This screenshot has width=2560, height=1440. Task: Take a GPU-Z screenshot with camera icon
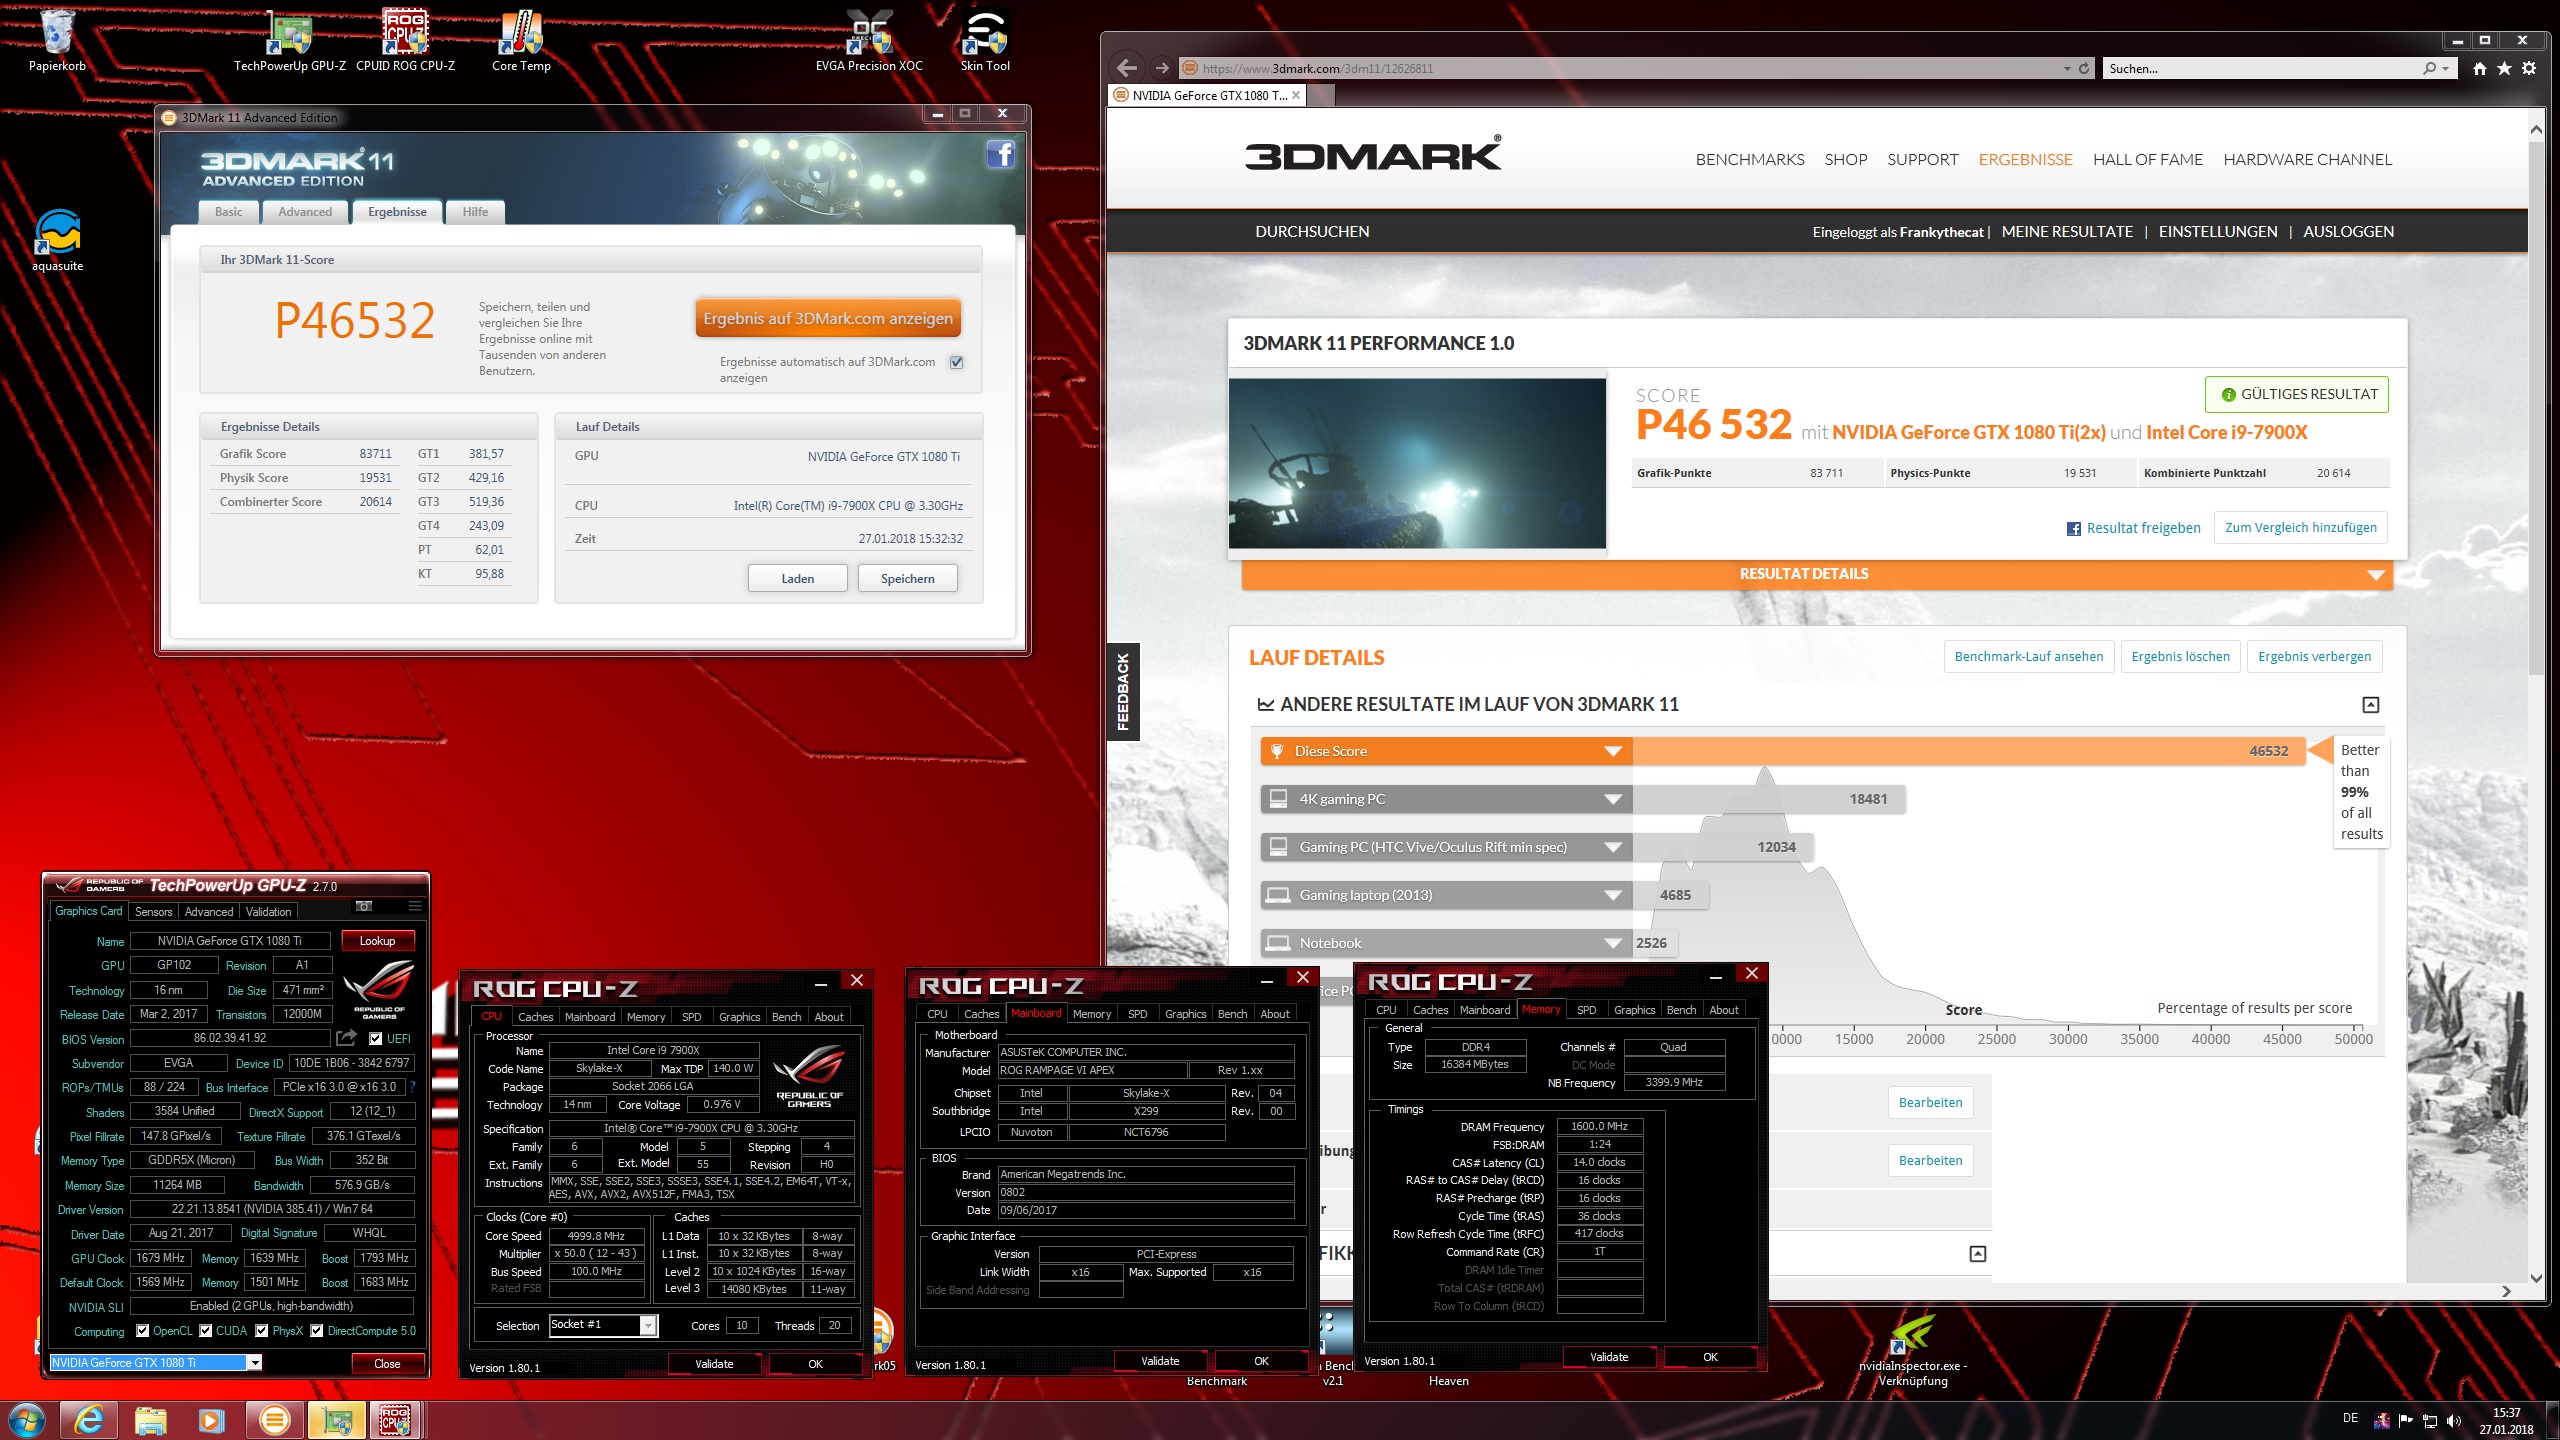point(364,906)
